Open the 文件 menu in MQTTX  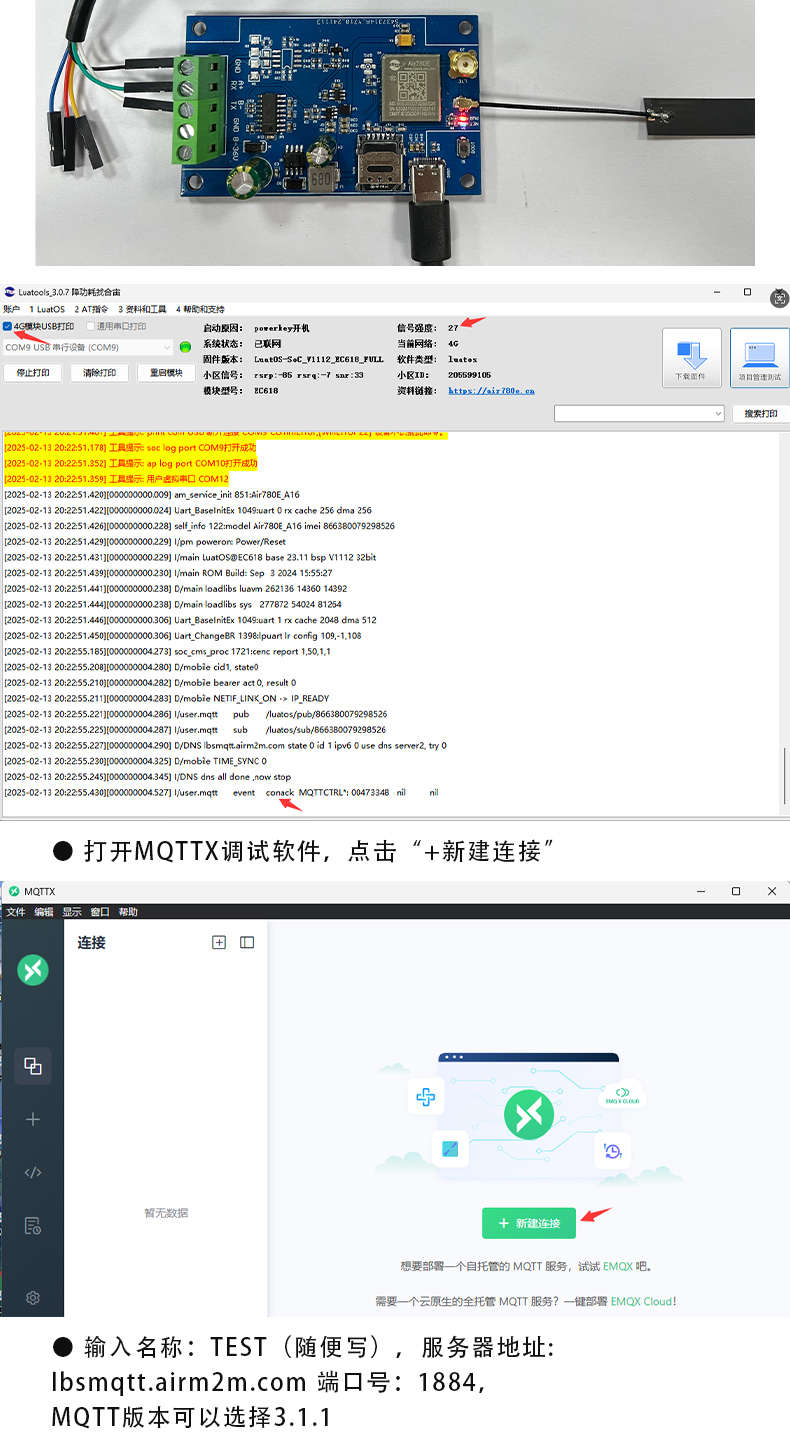point(15,912)
